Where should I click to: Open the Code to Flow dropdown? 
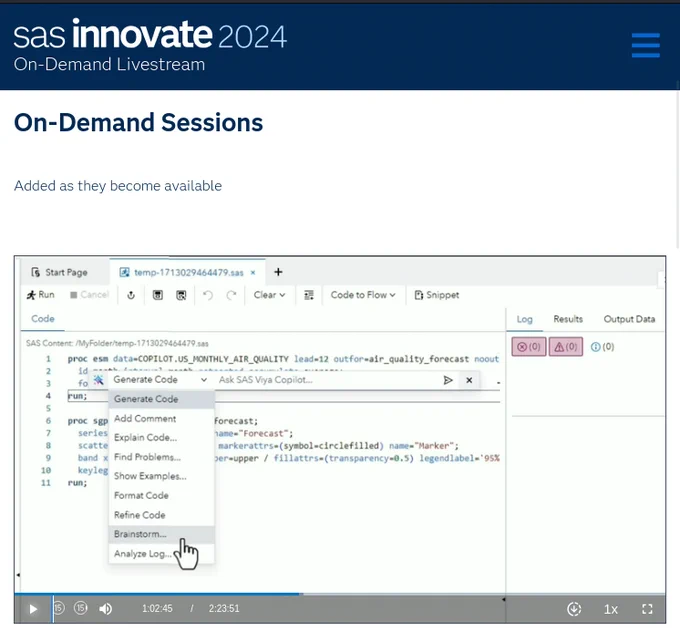click(363, 295)
